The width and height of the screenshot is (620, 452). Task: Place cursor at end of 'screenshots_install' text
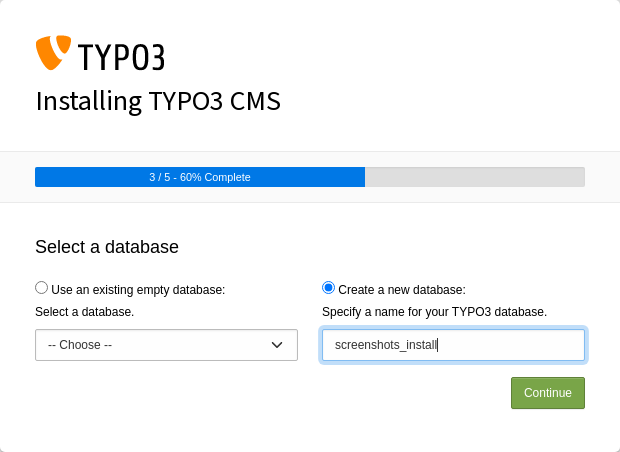[x=438, y=345]
